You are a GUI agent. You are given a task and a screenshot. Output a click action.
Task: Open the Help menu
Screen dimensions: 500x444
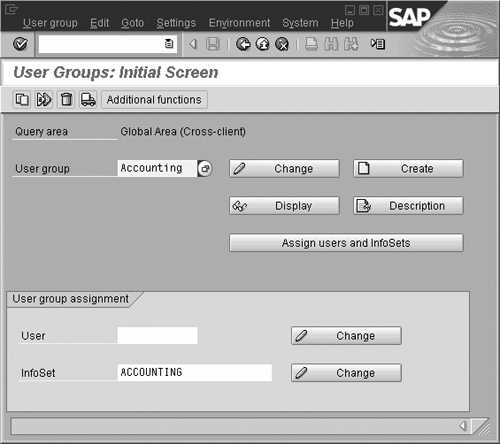[x=342, y=23]
